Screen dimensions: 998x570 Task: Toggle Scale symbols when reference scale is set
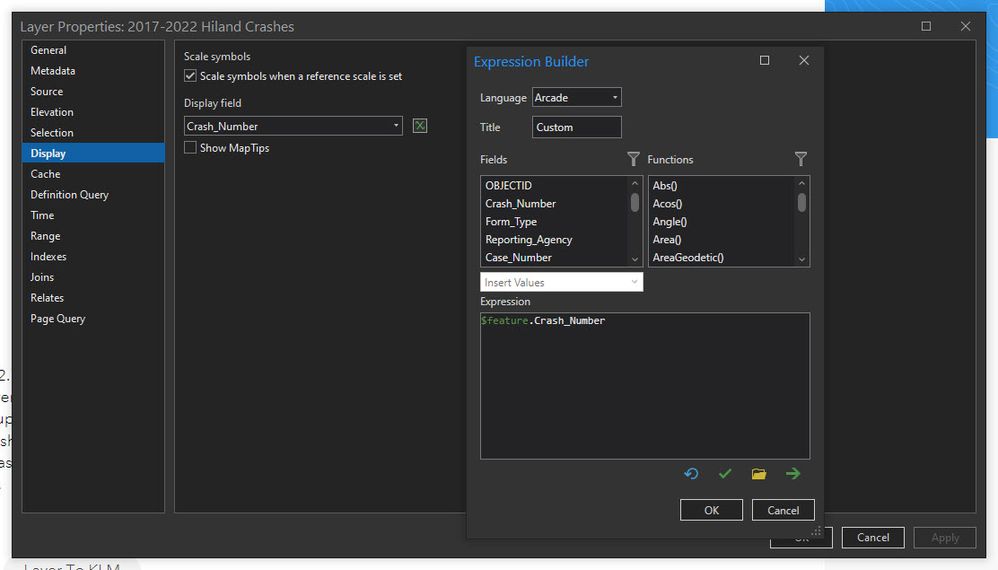[x=190, y=76]
